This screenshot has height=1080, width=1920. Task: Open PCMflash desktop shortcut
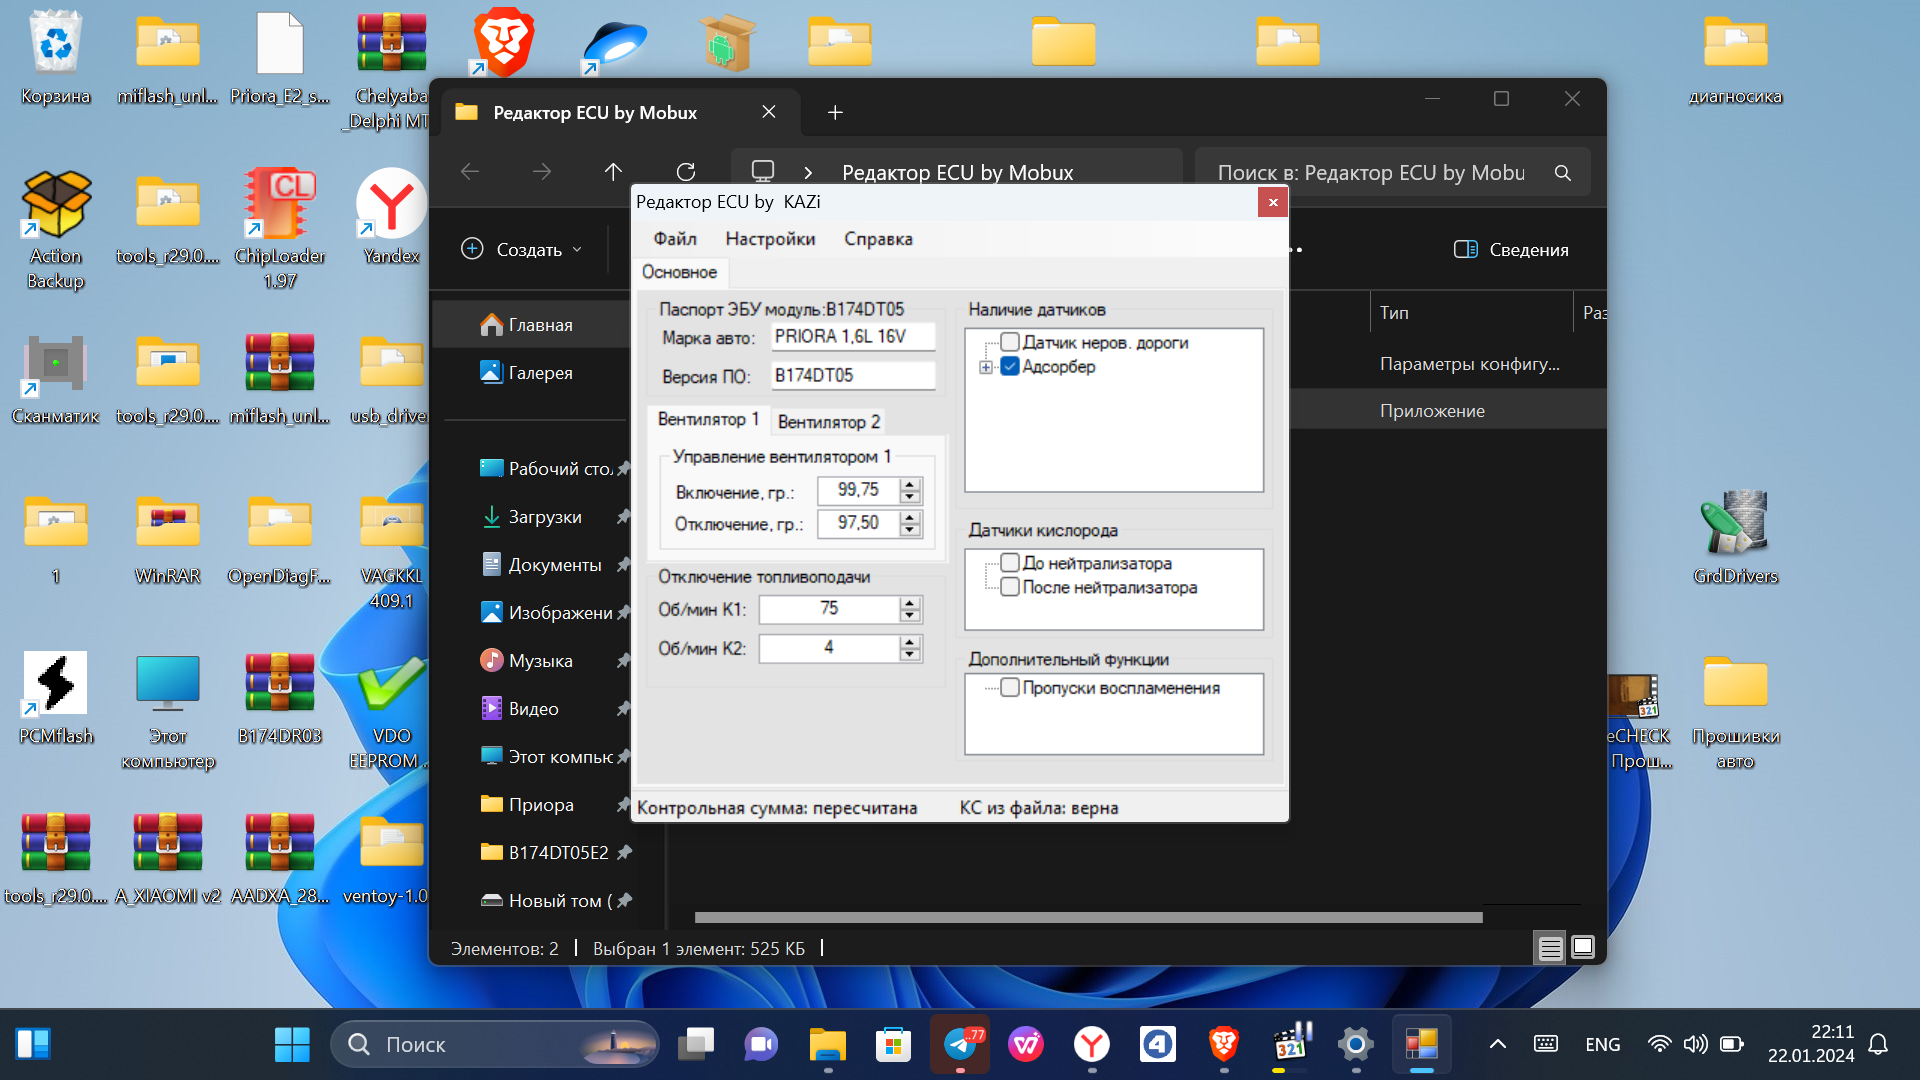tap(56, 685)
